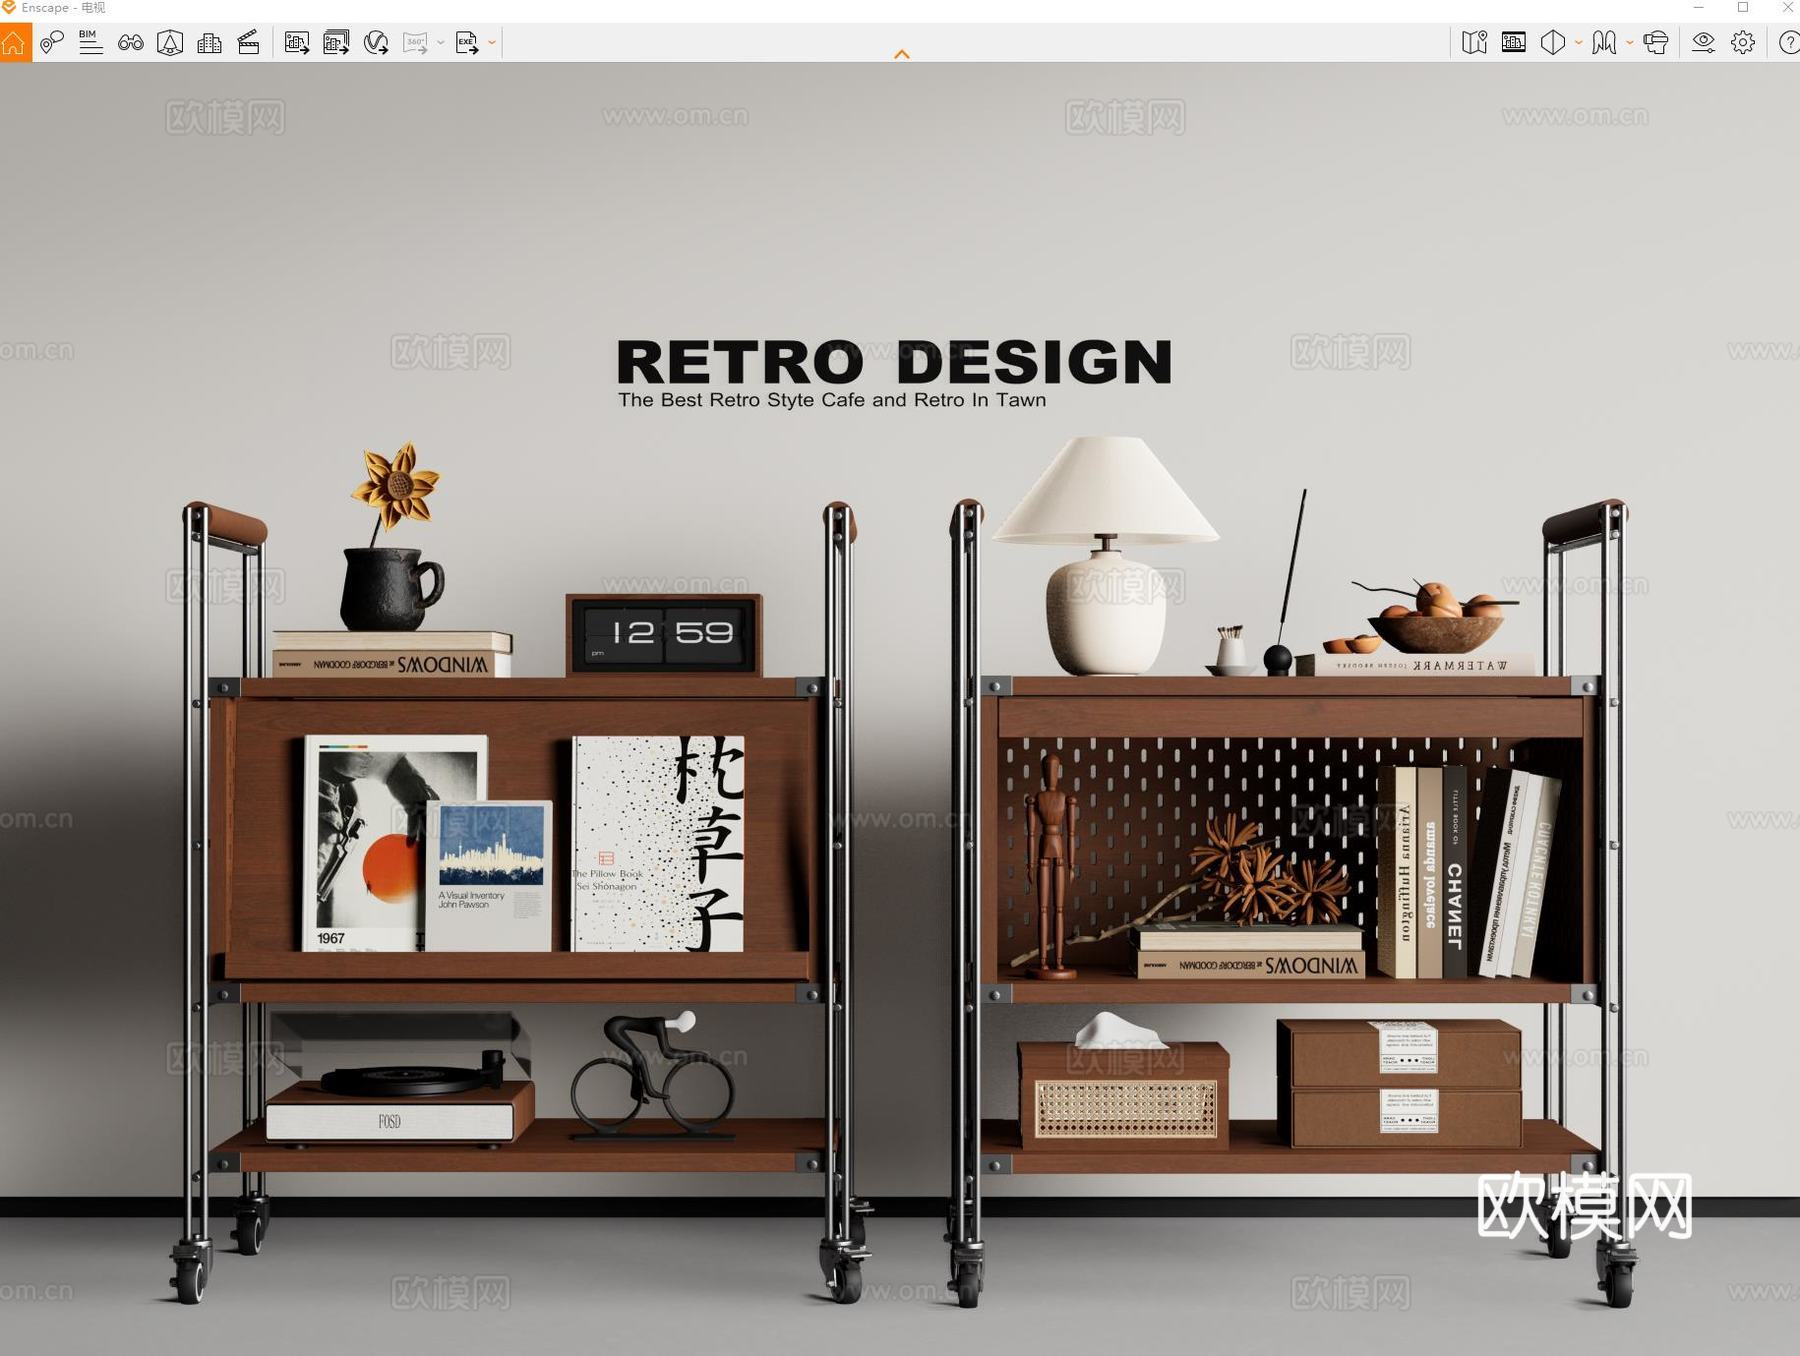Minimize the Enscape window
Image resolution: width=1800 pixels, height=1356 pixels.
pos(1698,8)
